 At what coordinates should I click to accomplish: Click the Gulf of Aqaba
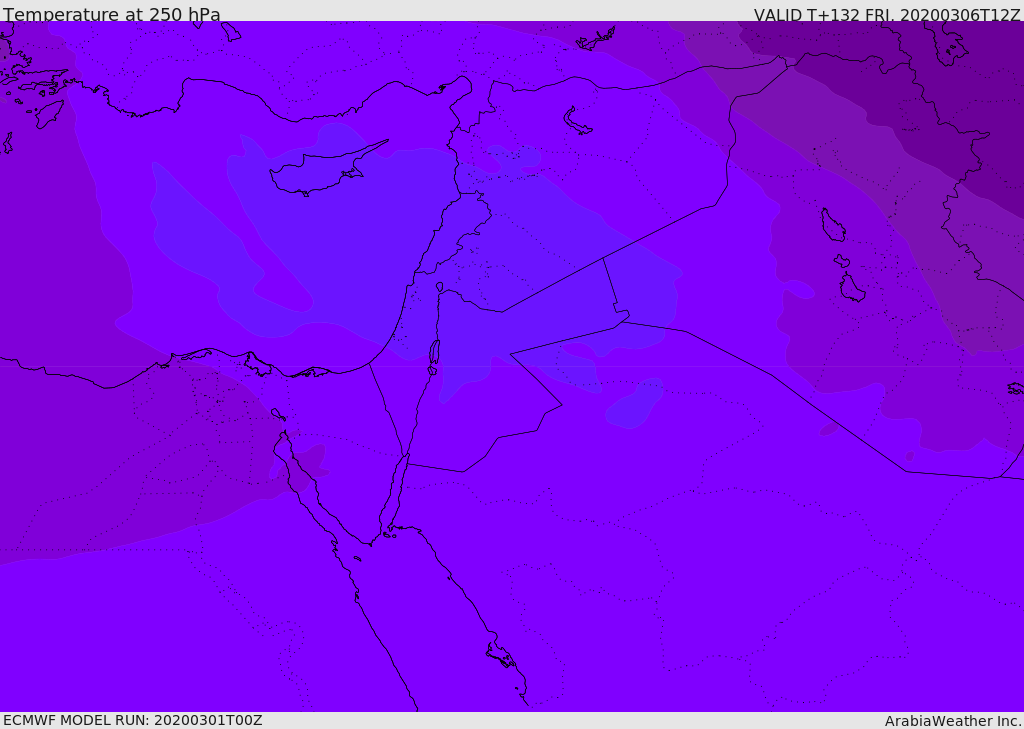[x=400, y=490]
